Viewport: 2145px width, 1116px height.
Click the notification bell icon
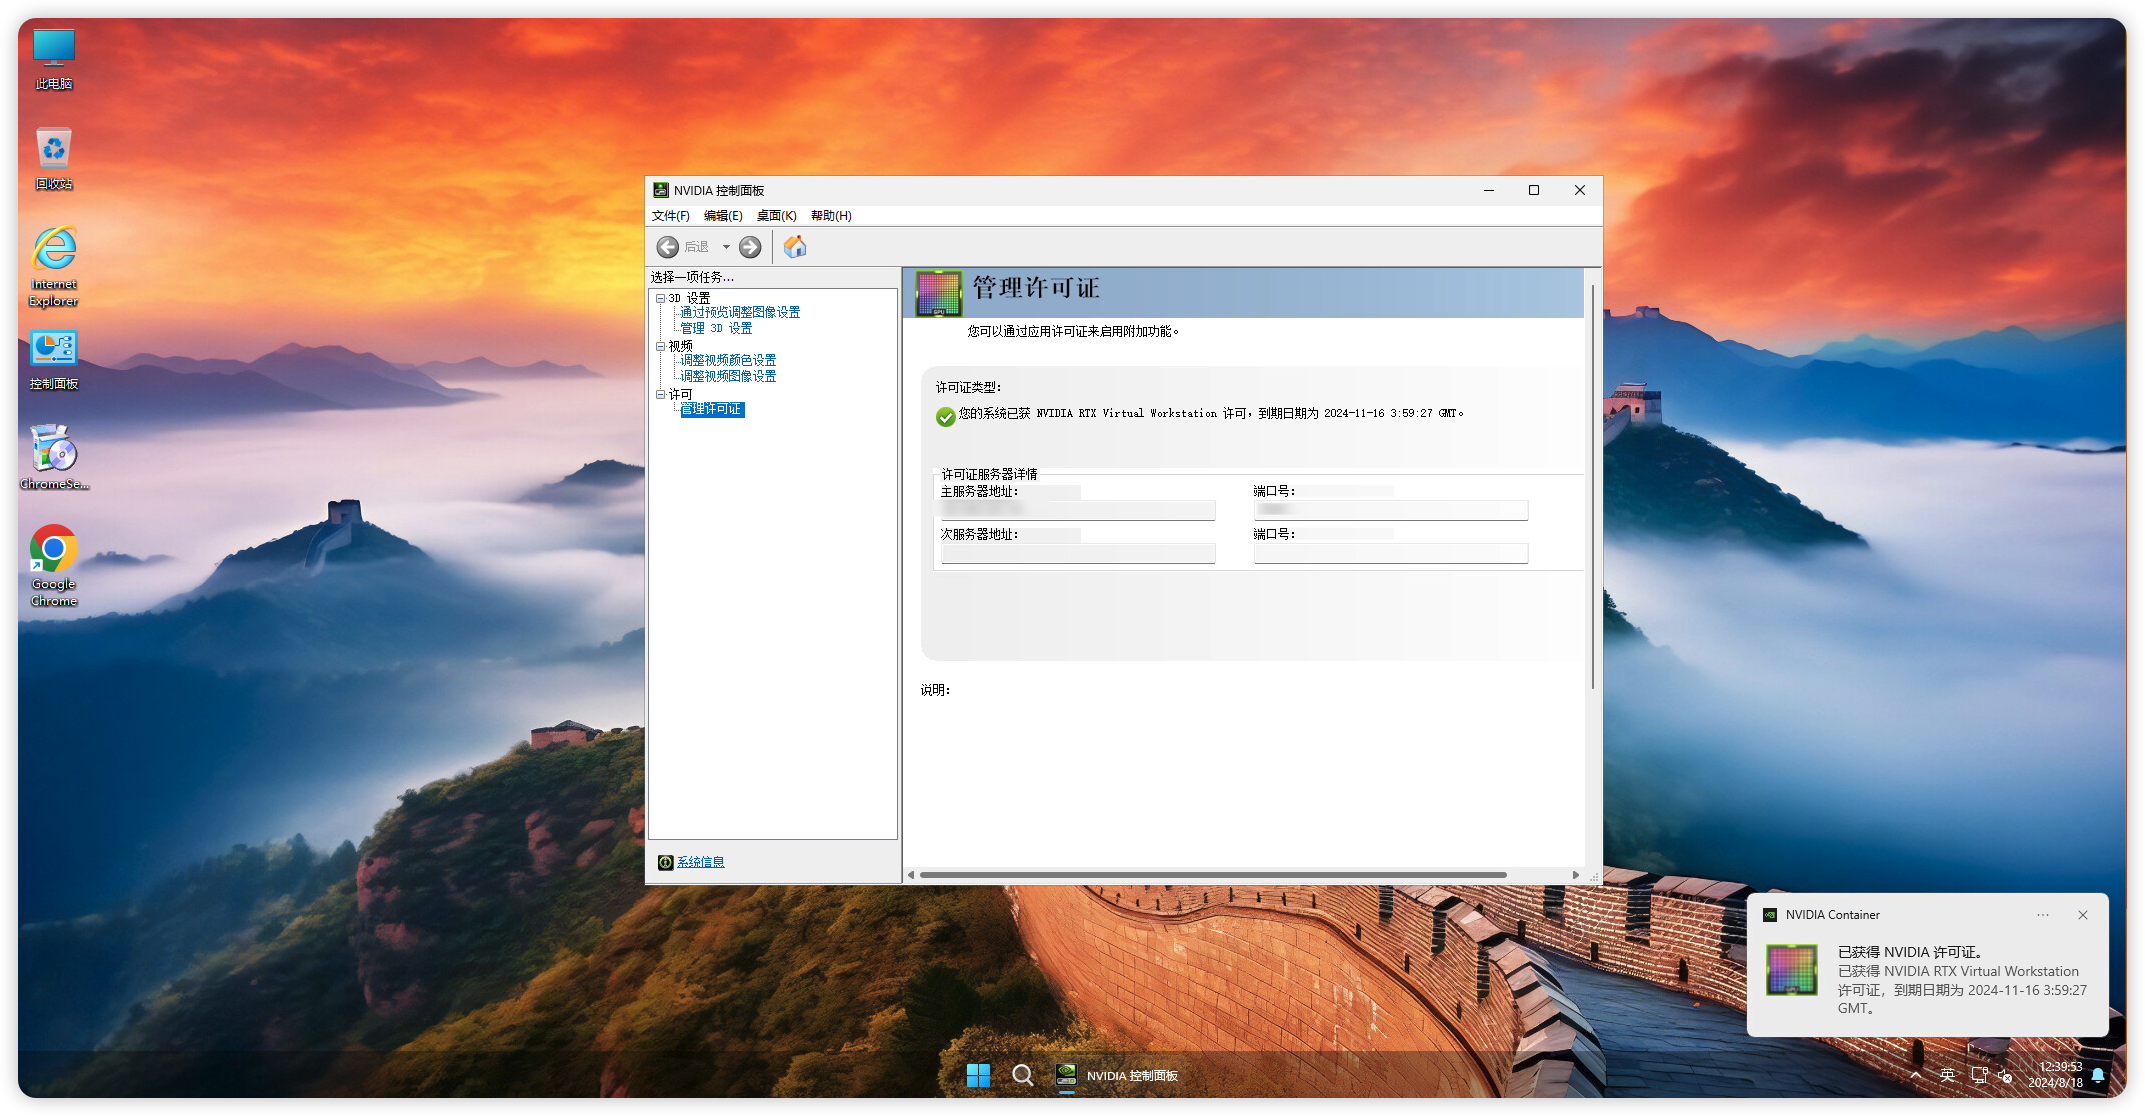[x=2098, y=1075]
